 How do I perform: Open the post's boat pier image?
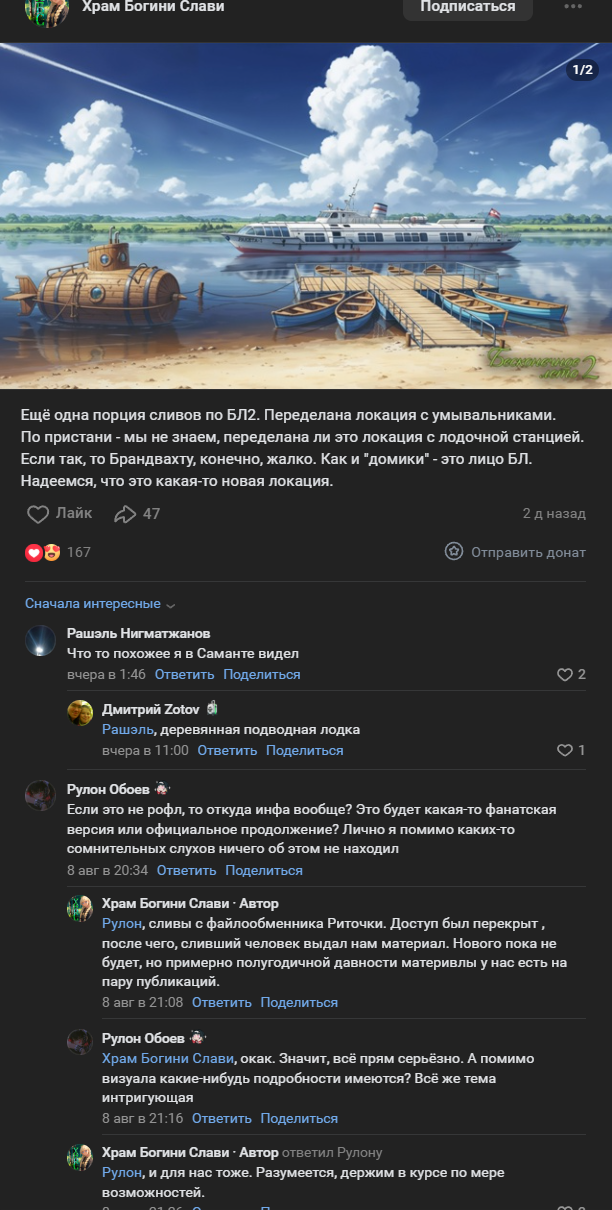[306, 215]
